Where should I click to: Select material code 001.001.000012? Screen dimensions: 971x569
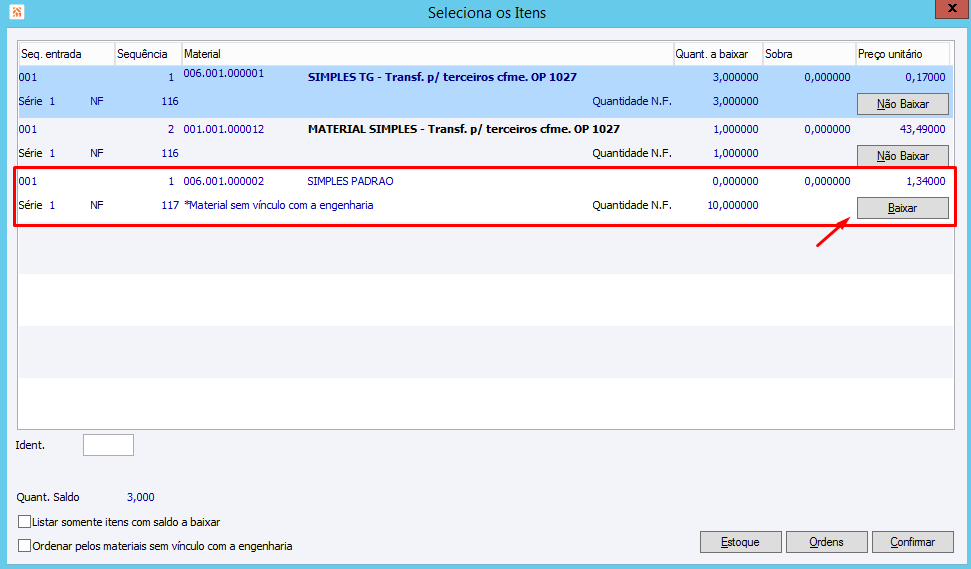(224, 129)
